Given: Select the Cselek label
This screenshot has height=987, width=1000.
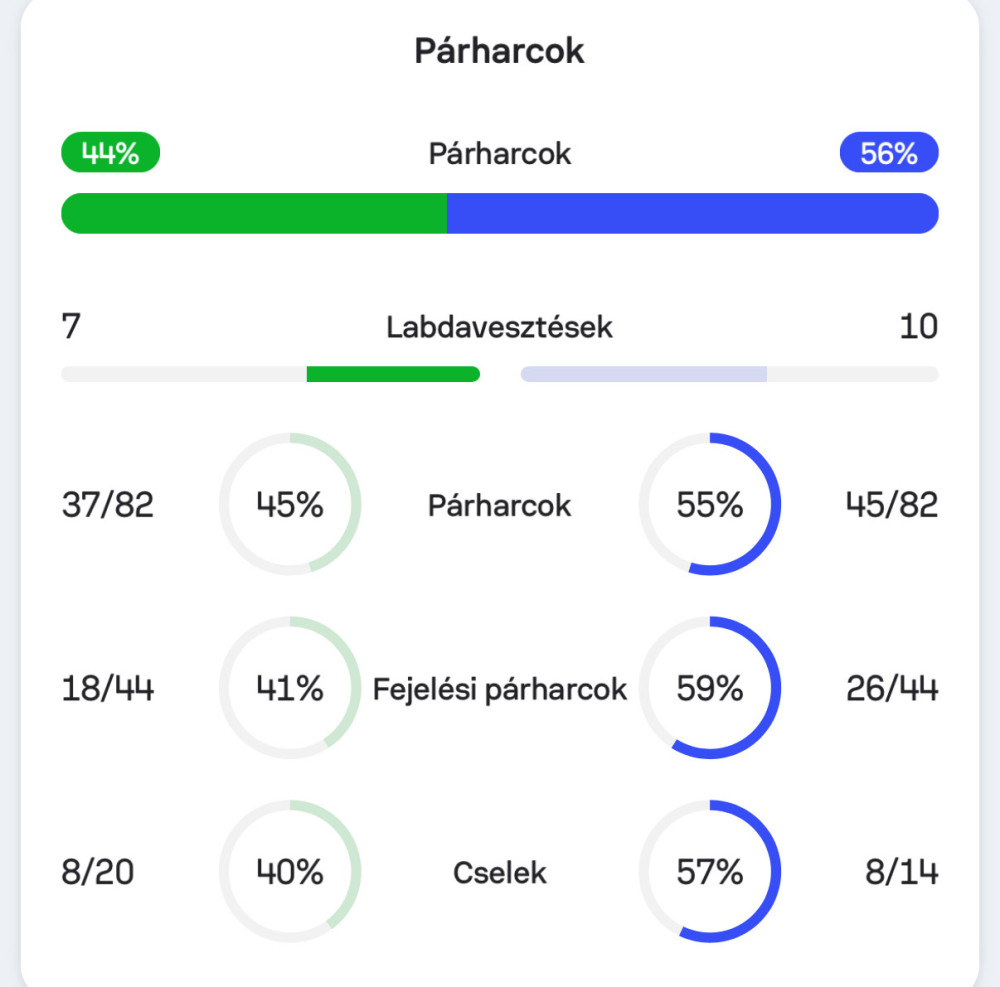Looking at the screenshot, I should (499, 873).
